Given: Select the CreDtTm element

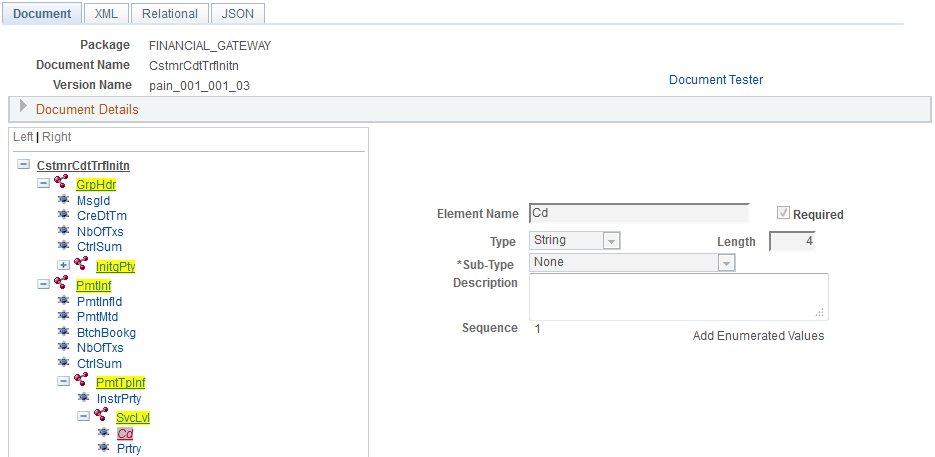Looking at the screenshot, I should tap(102, 215).
